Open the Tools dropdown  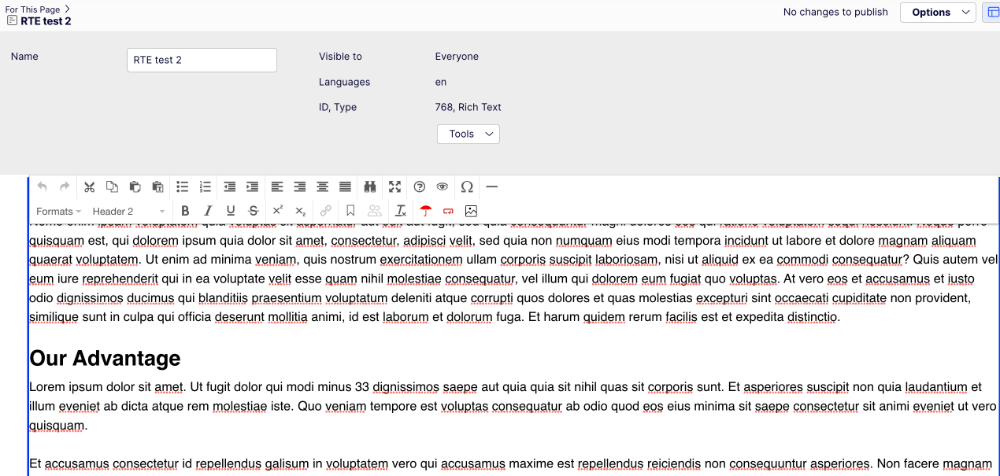(468, 134)
